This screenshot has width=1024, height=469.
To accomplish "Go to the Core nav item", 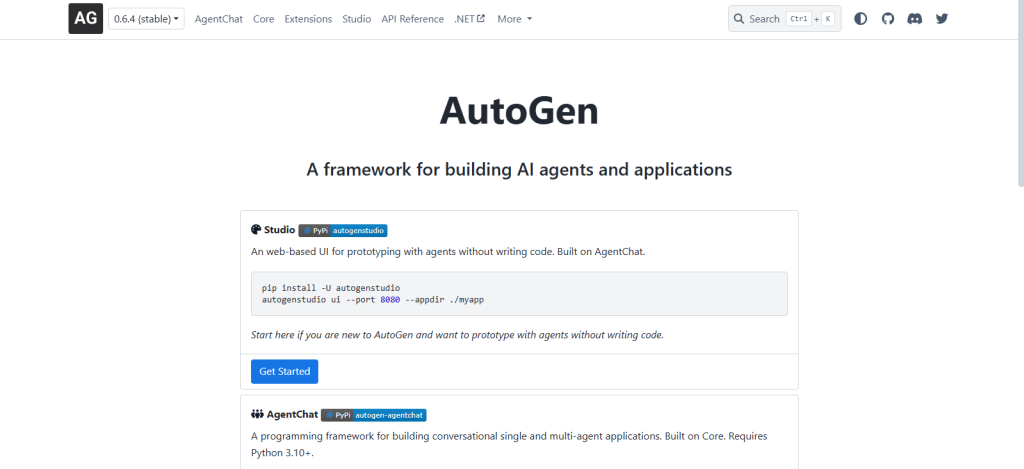I will tap(264, 19).
